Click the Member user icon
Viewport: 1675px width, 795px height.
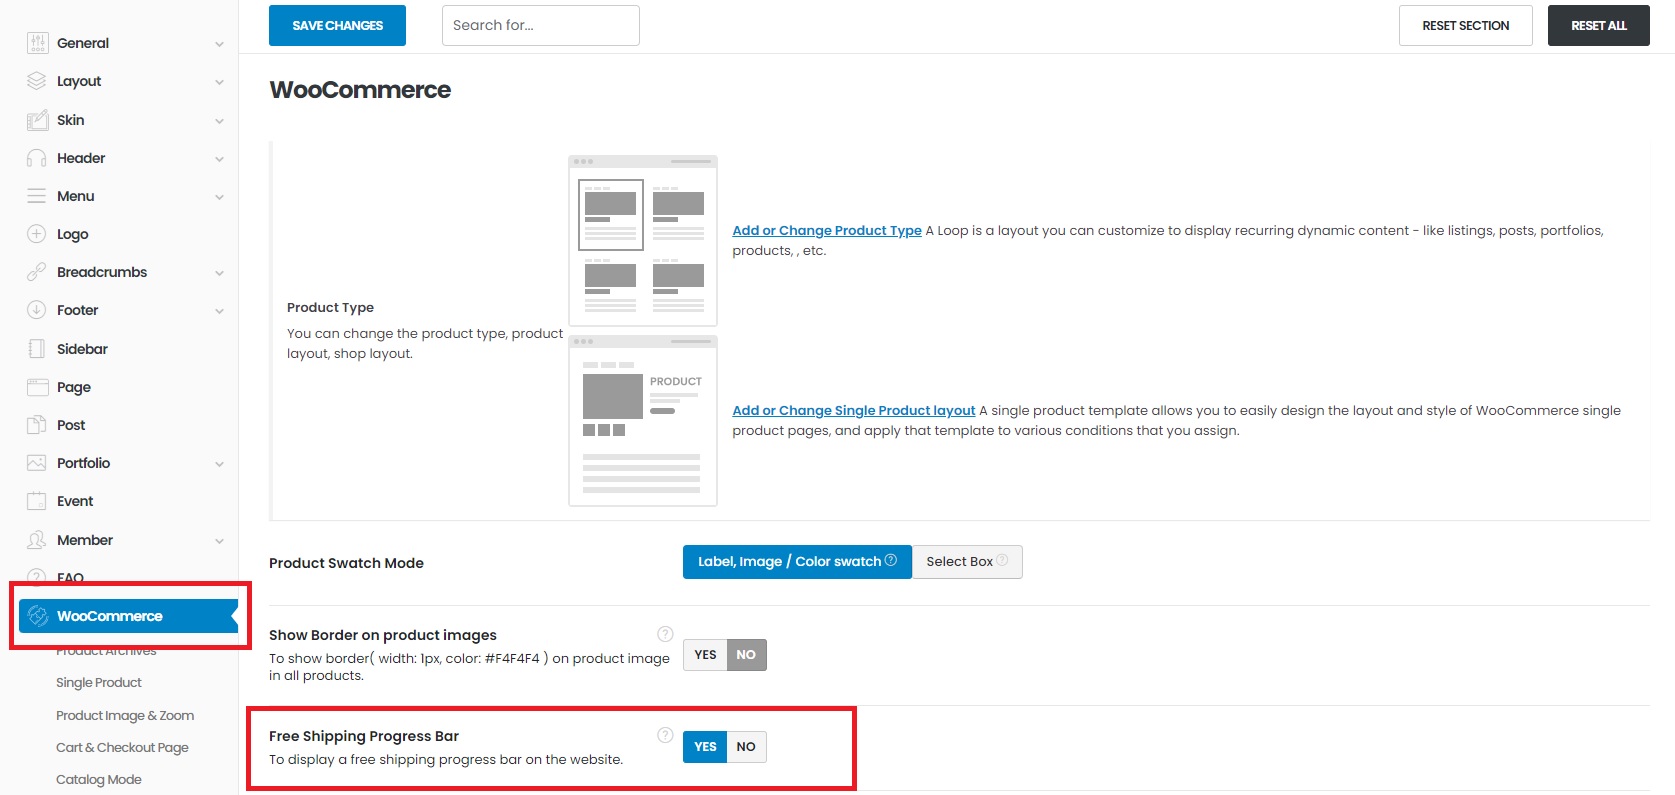[x=37, y=540]
